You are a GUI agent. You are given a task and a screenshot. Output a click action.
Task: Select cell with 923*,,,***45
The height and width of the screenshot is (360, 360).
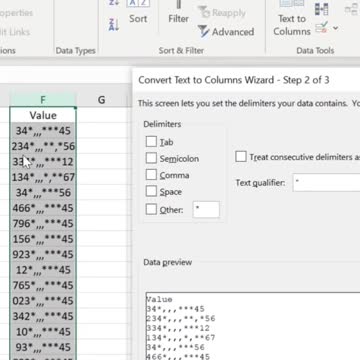tap(43, 254)
